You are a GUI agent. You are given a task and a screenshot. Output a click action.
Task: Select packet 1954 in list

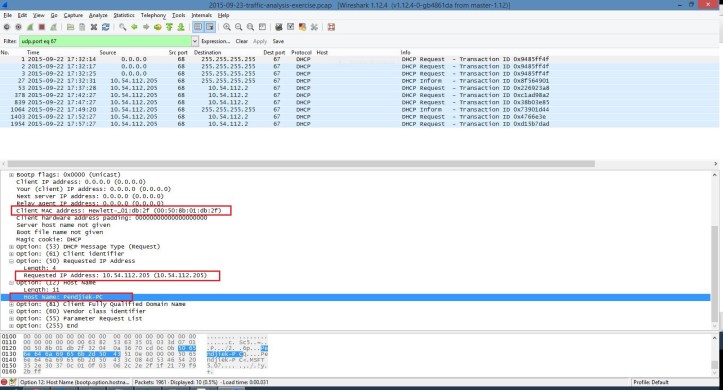pos(360,124)
